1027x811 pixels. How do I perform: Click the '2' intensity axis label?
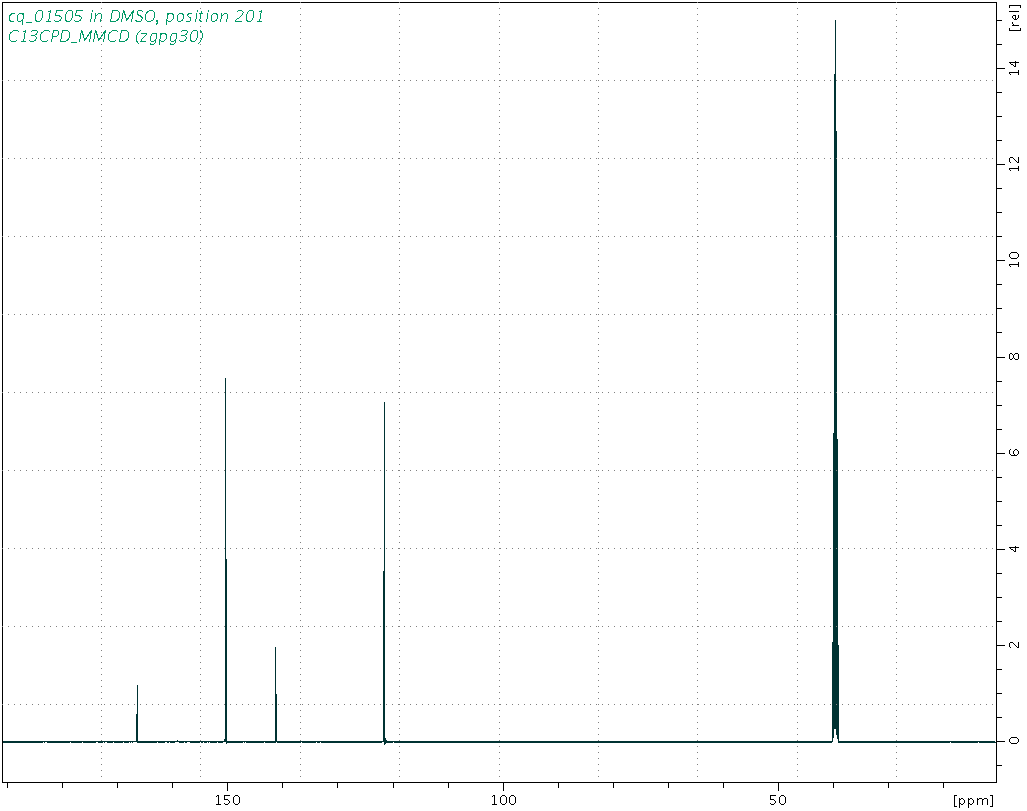coord(1014,645)
